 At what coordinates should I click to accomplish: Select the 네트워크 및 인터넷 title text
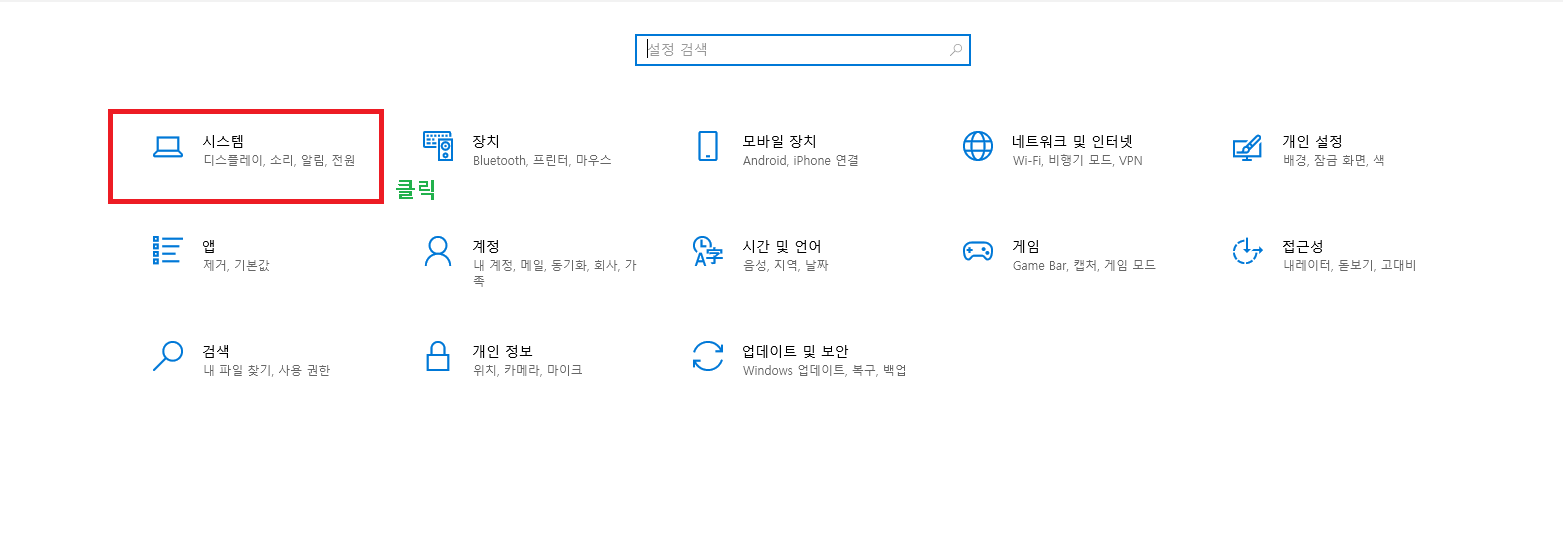[1072, 141]
